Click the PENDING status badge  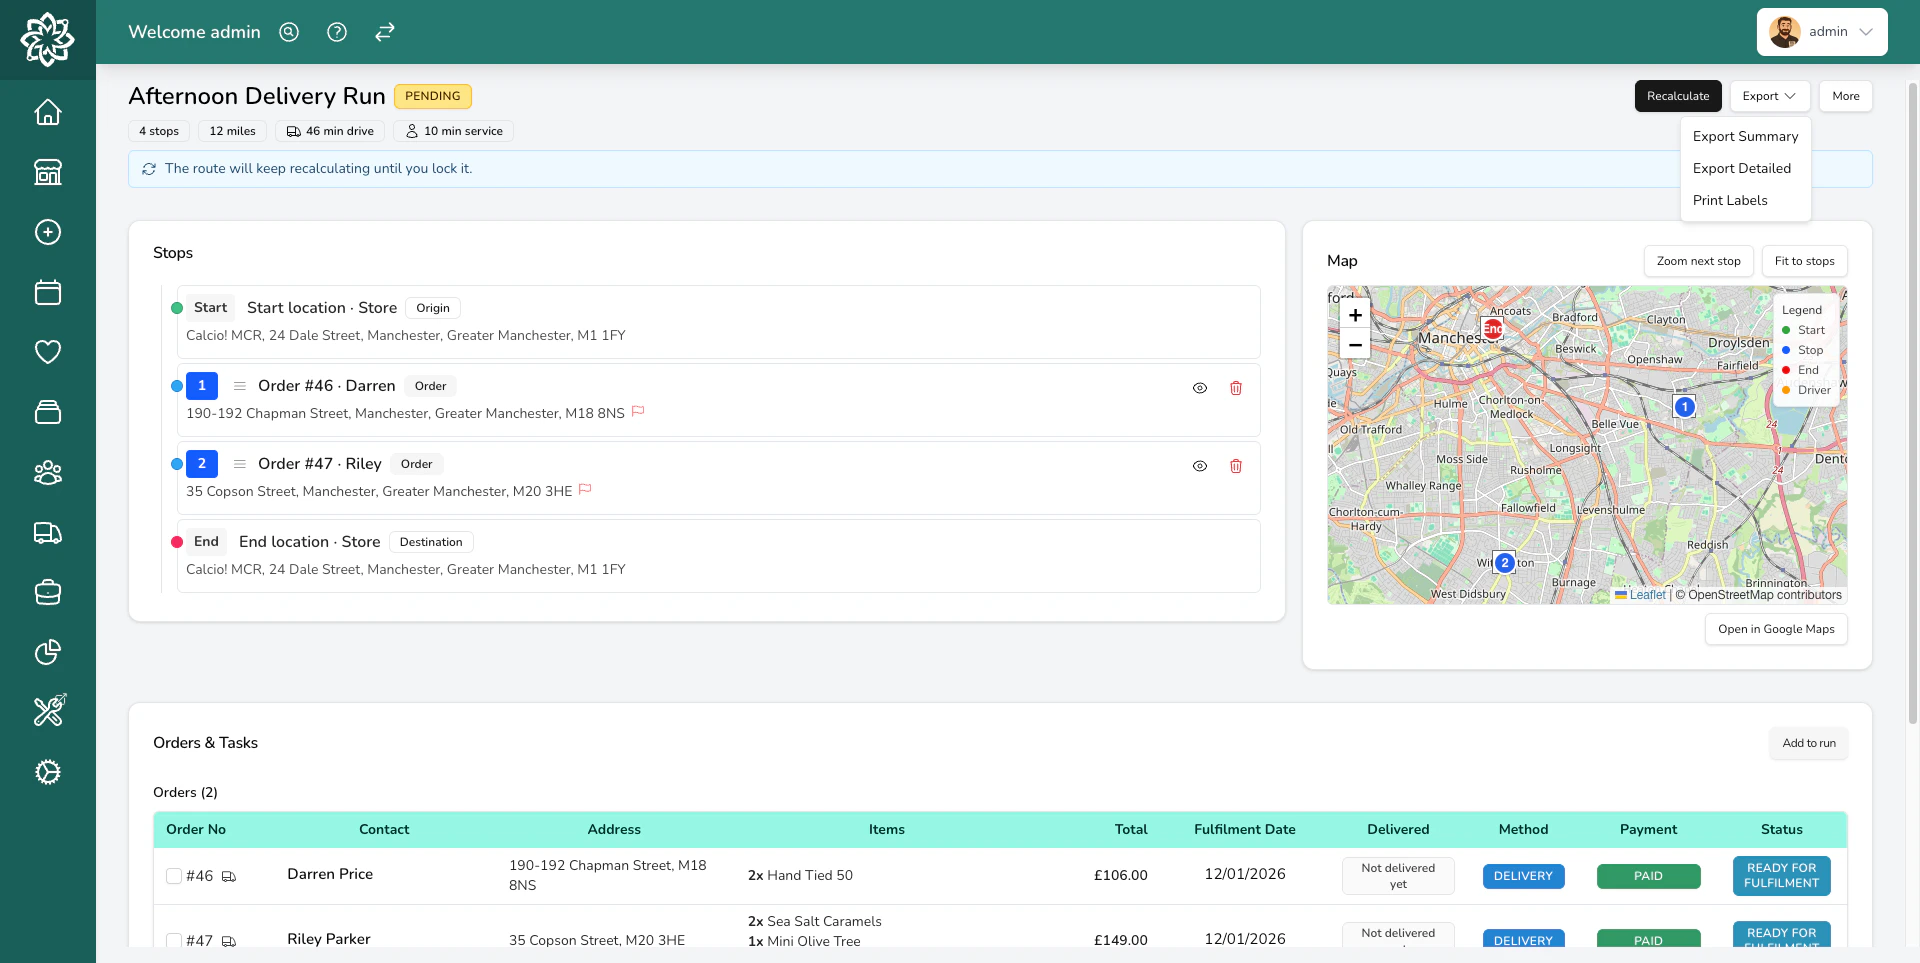coord(433,96)
